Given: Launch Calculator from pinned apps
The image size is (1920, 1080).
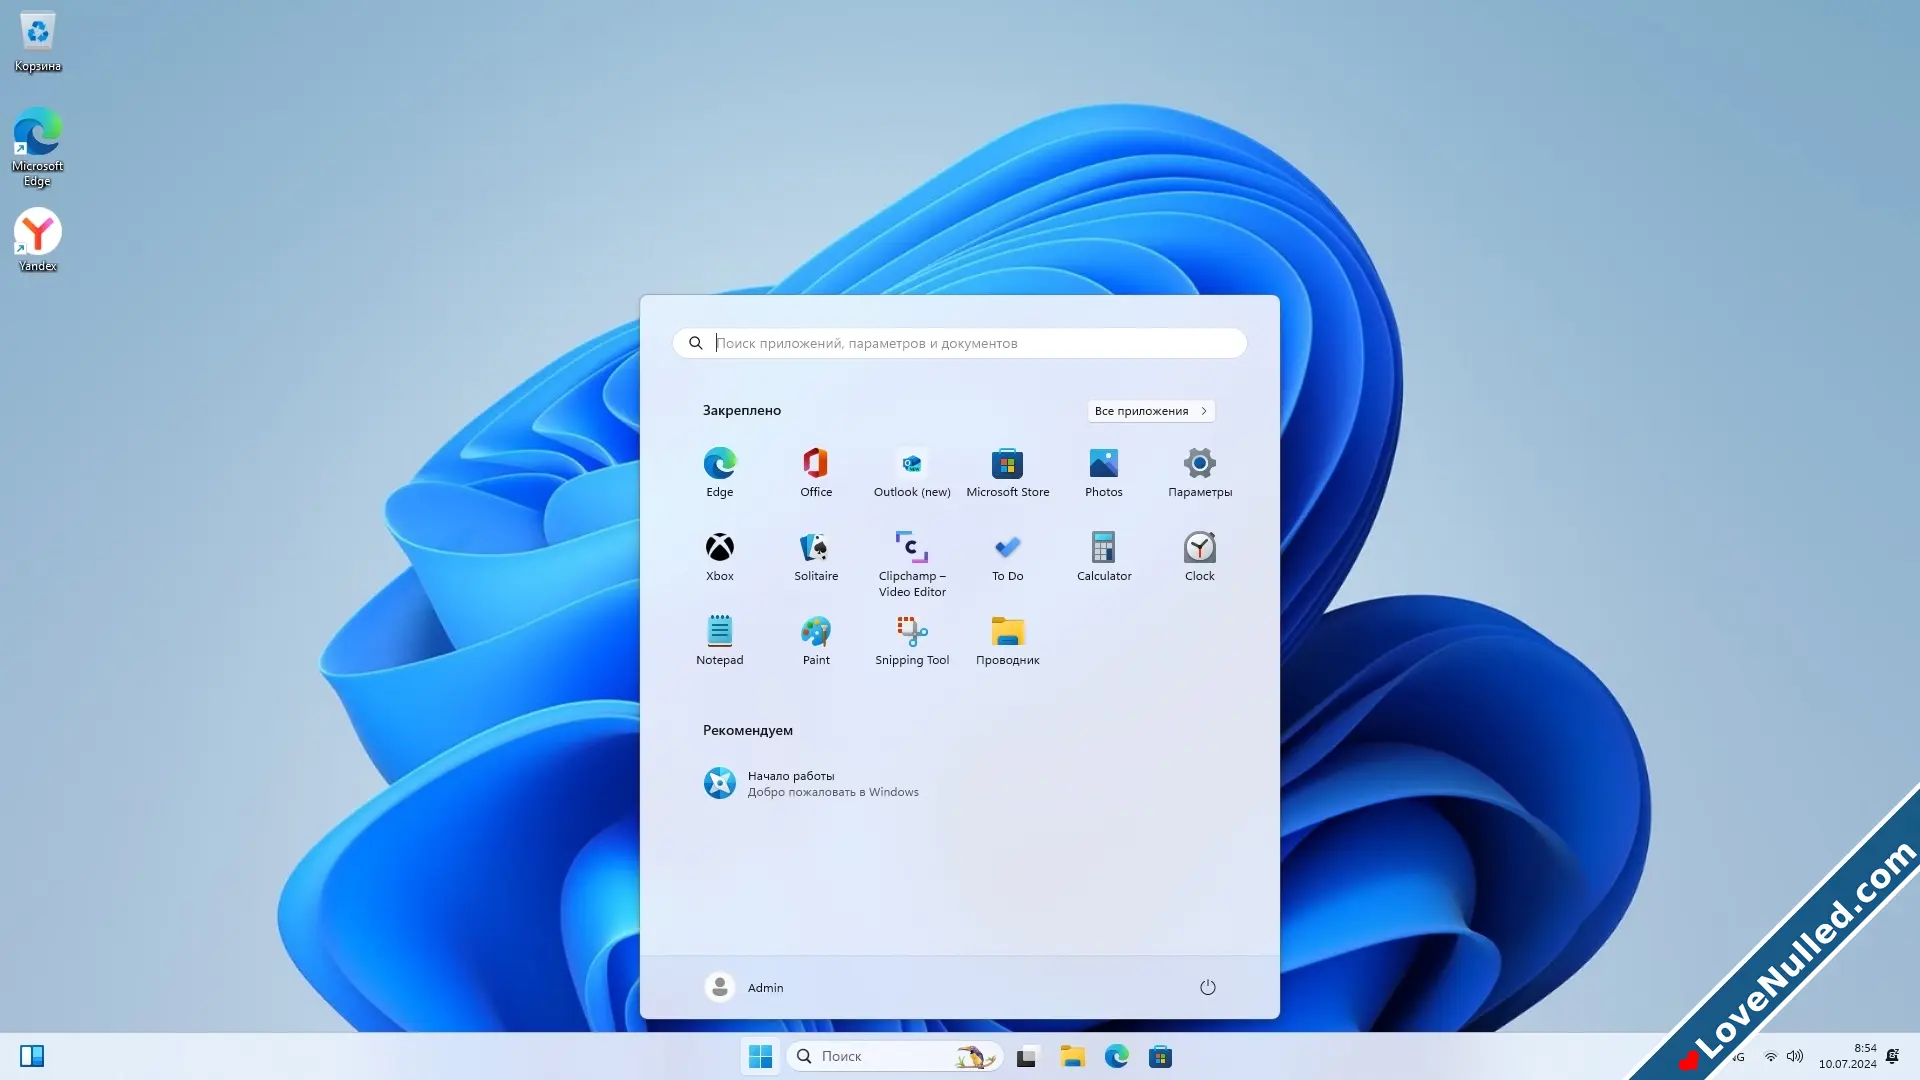Looking at the screenshot, I should coord(1104,557).
